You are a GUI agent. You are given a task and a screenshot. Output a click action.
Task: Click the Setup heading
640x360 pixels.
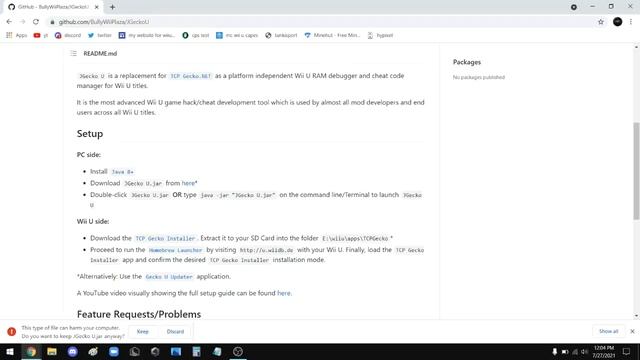[90, 134]
